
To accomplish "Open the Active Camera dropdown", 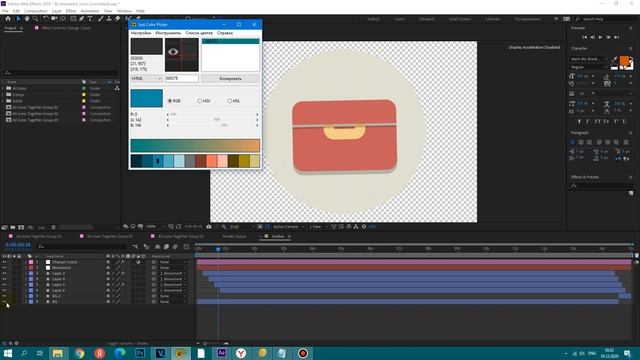I will [288, 227].
